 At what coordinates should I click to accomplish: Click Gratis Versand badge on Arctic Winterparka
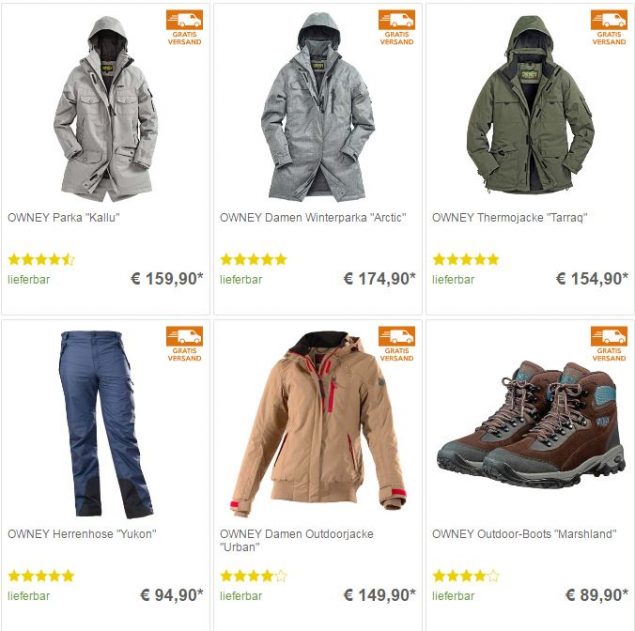click(396, 28)
